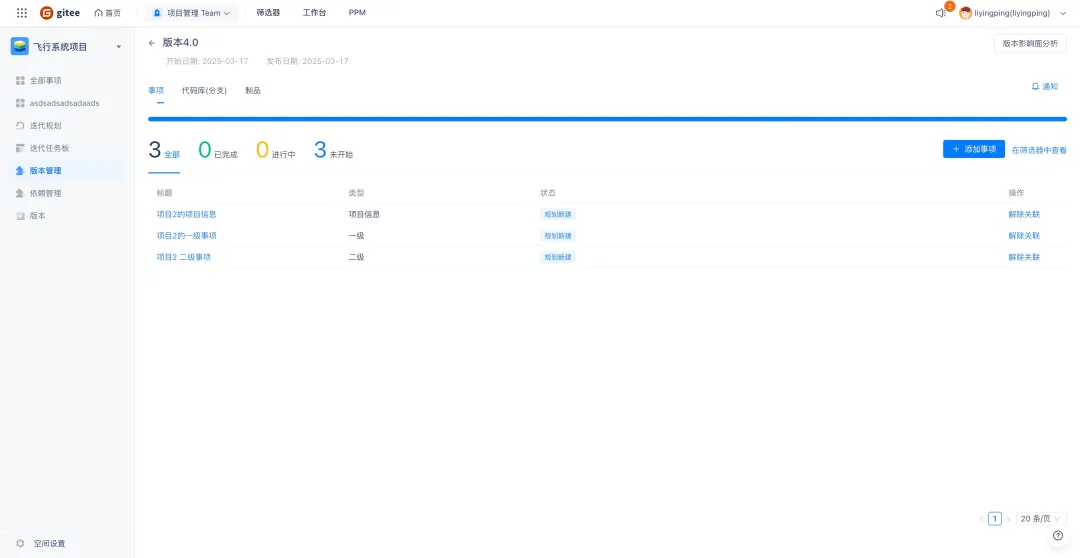
Task: Open the 项目管理 Team dropdown
Action: click(x=191, y=13)
